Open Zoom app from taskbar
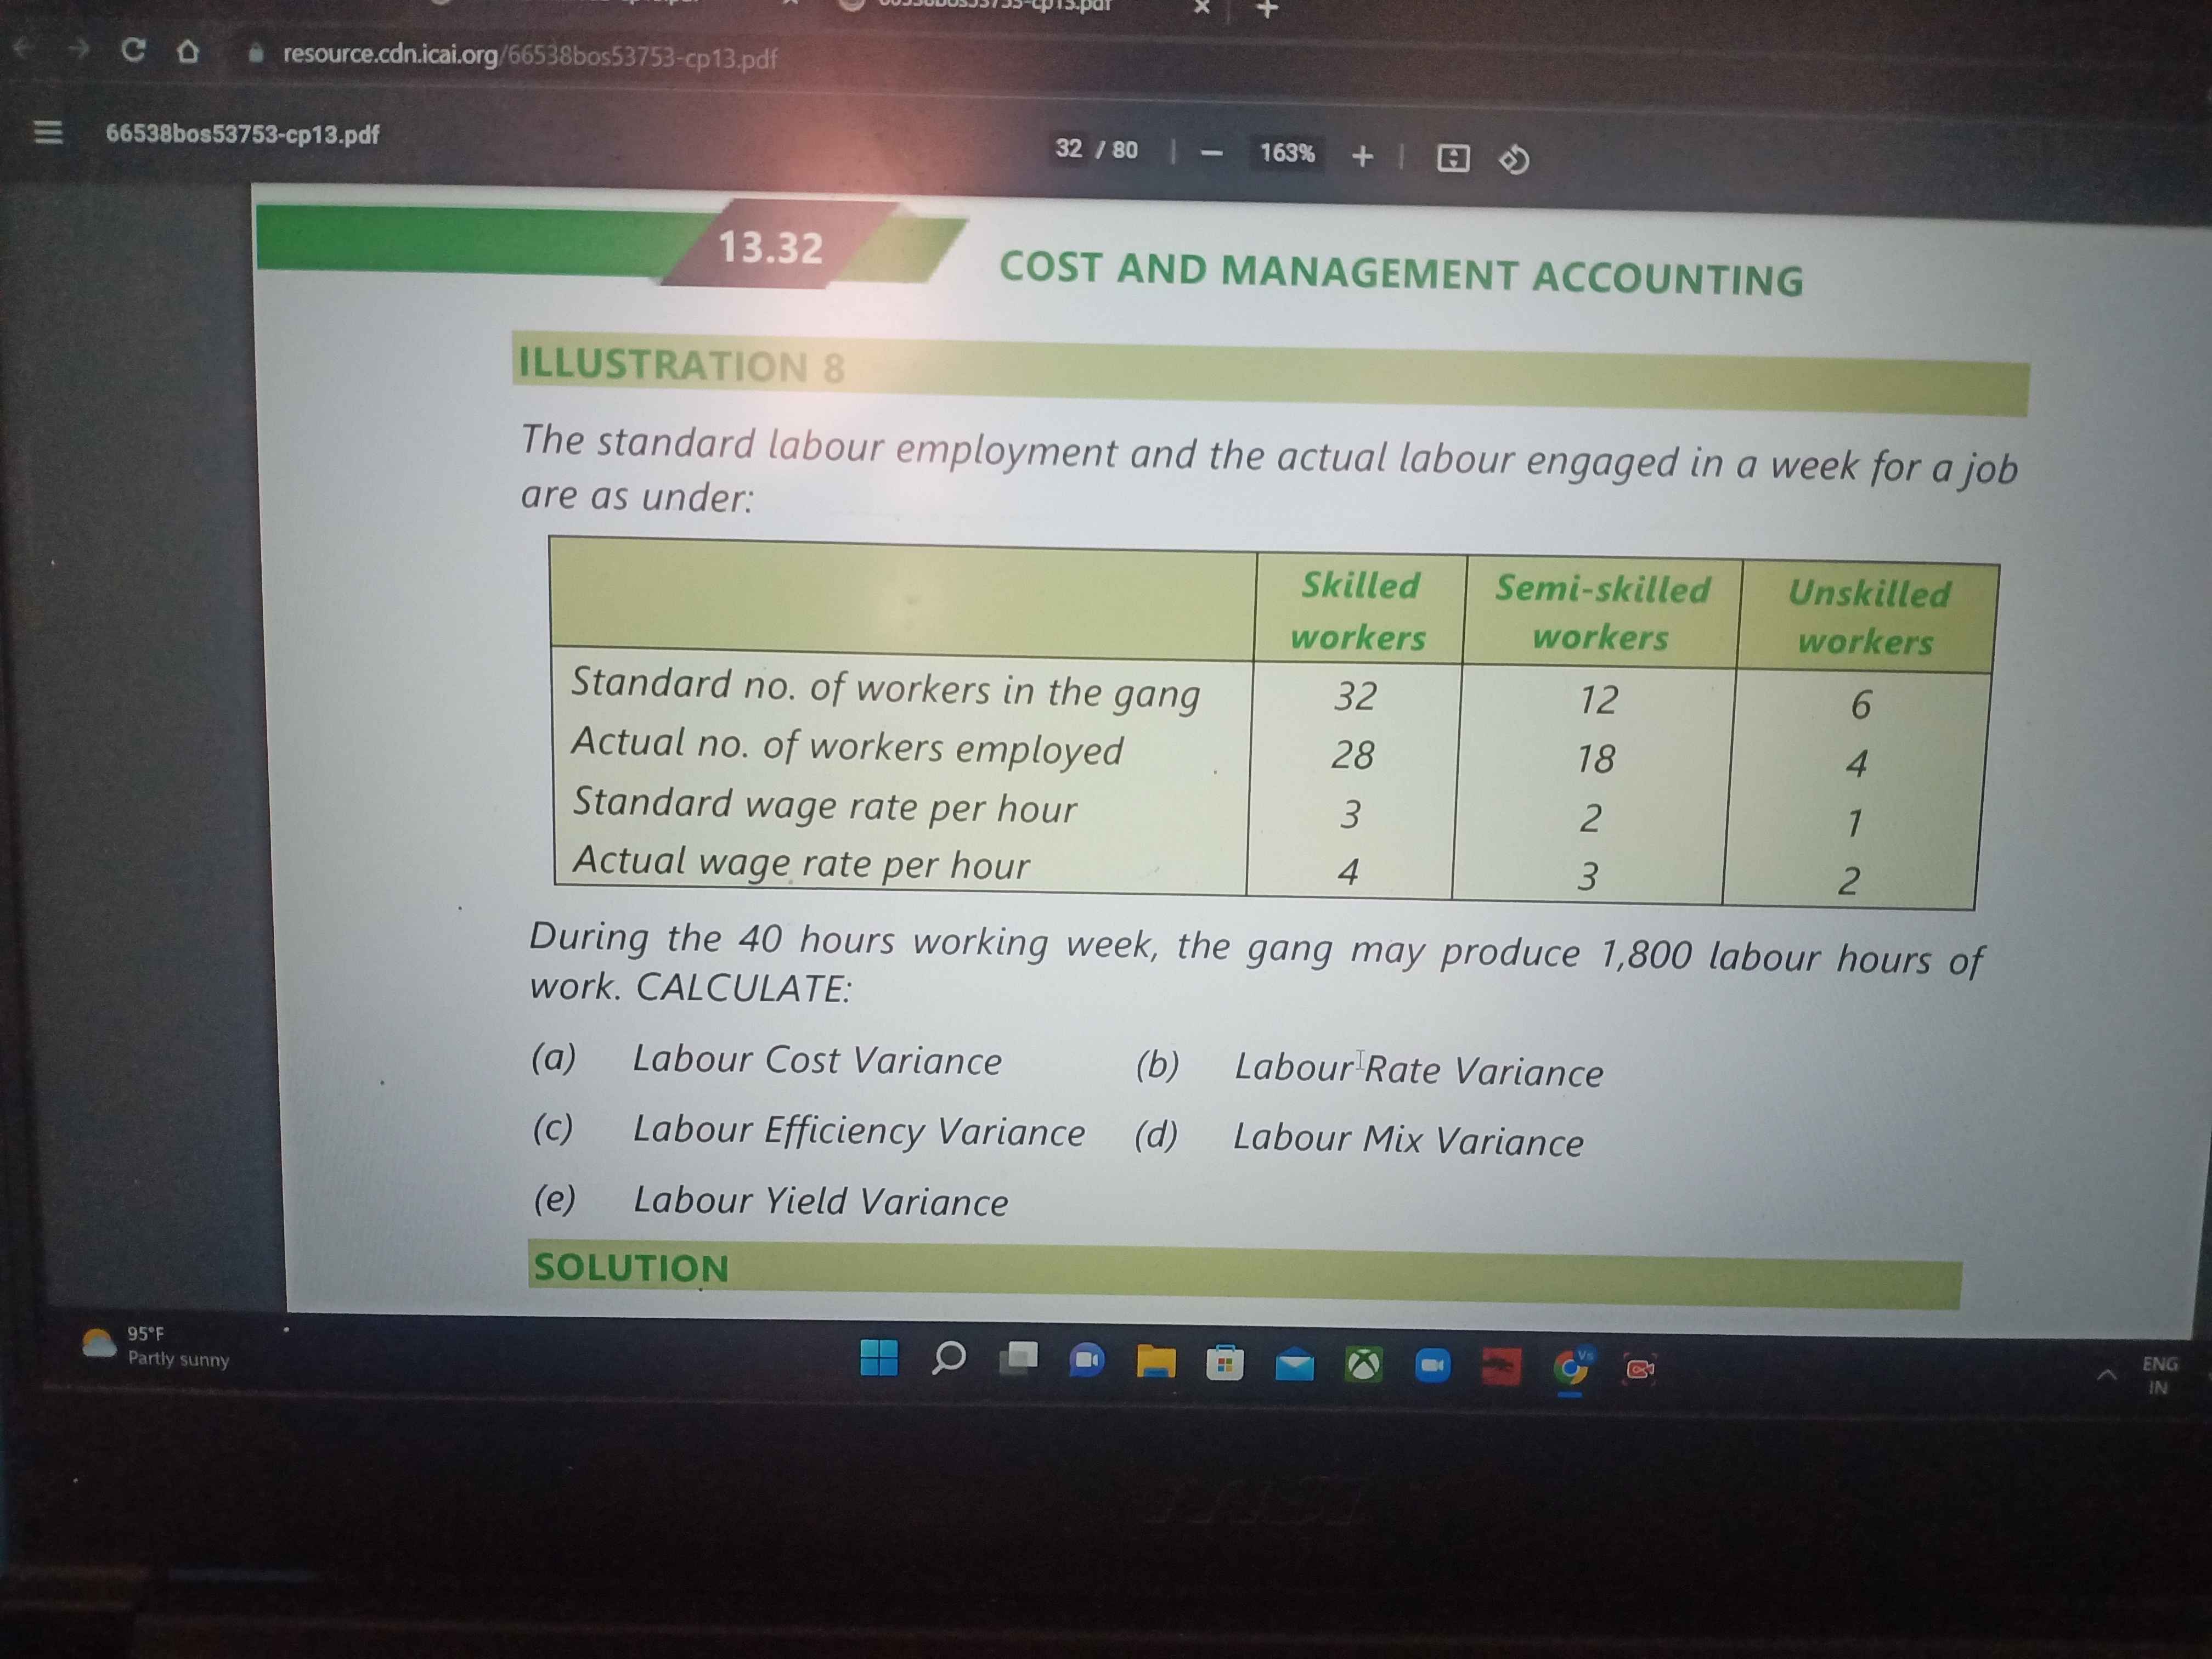Screen dimensions: 2212x1659 click(x=1432, y=1365)
